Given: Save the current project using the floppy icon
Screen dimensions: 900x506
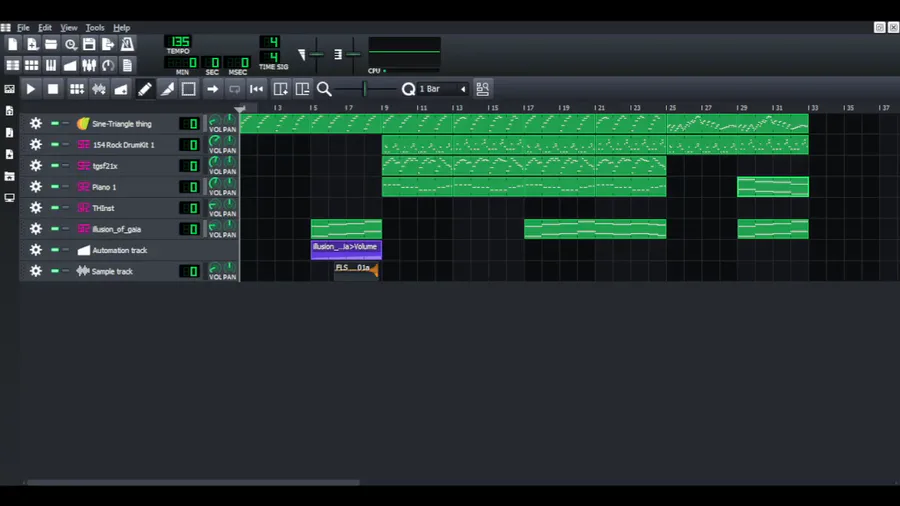Looking at the screenshot, I should coord(89,44).
